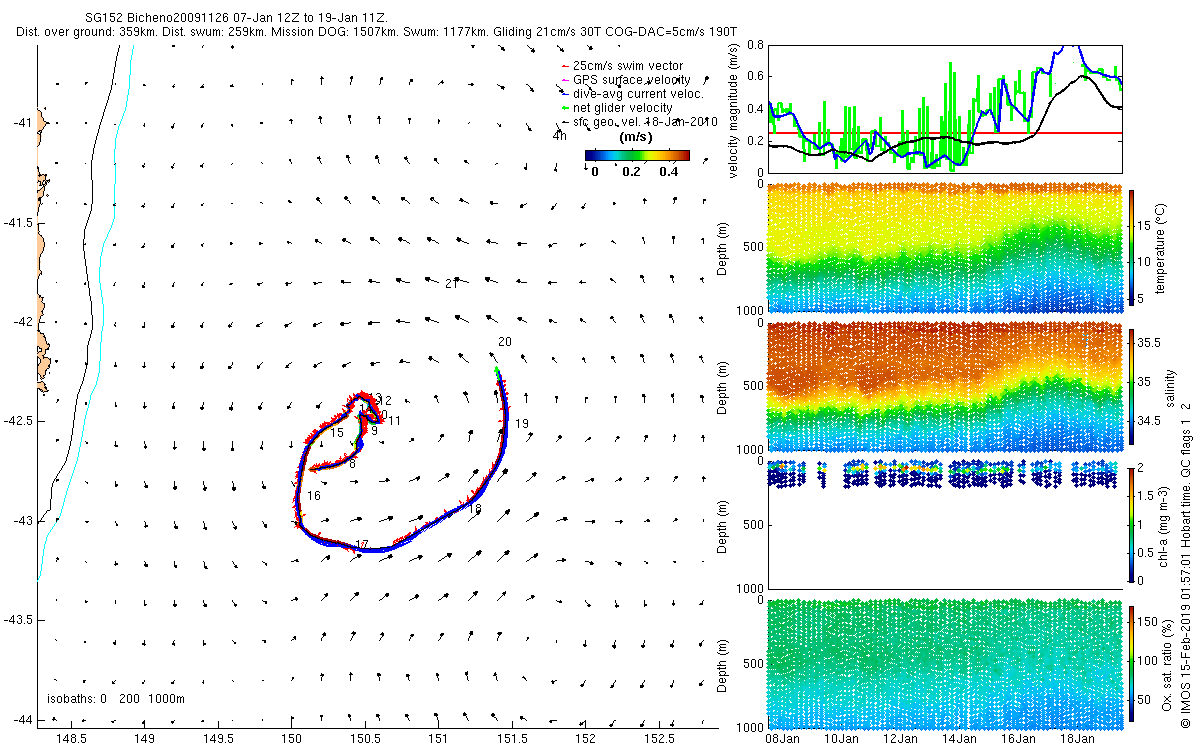Image resolution: width=1200 pixels, height=750 pixels.
Task: Click the '-43' latitude tick
Action: coord(22,521)
